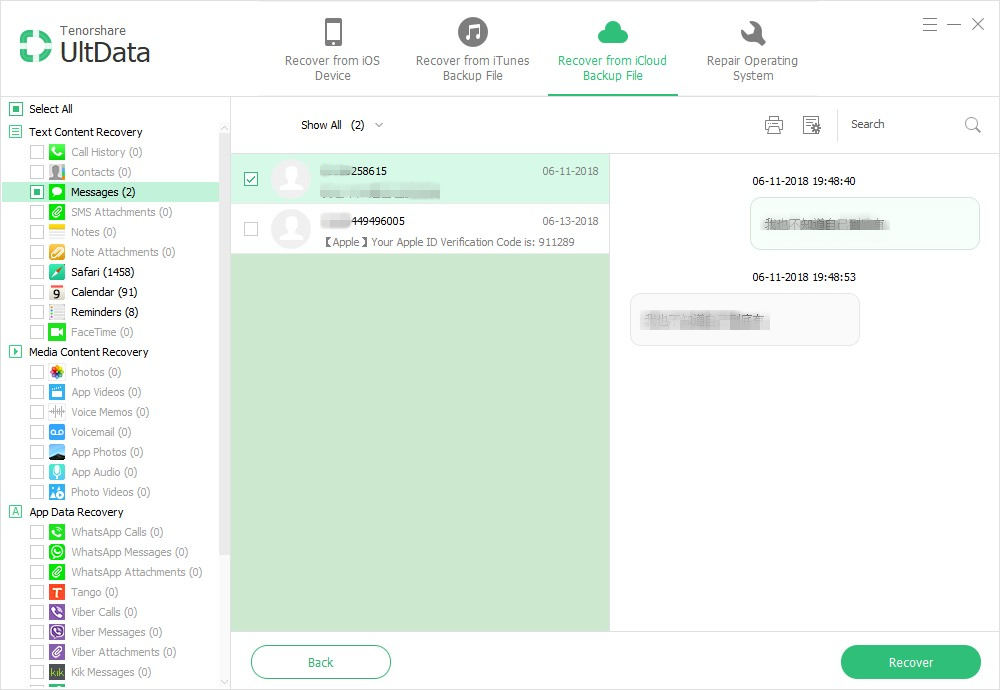This screenshot has height=690, width=1000.
Task: Click the Call History phone icon
Action: [x=57, y=152]
